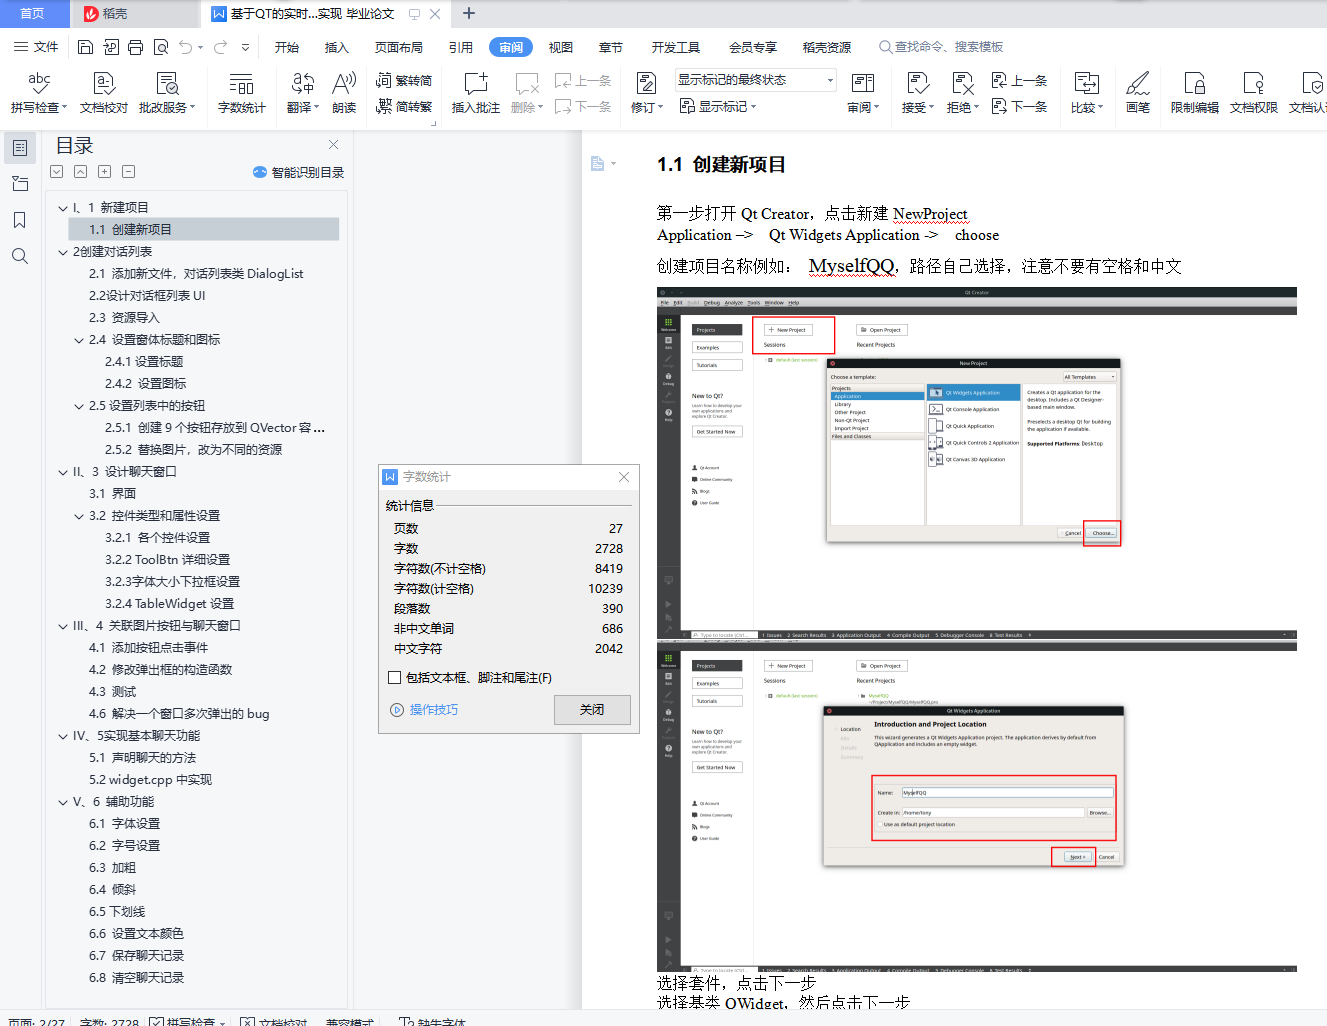Click 关闭 button in 字数统计 dialog
Viewport: 1327px width, 1026px height.
coord(592,710)
